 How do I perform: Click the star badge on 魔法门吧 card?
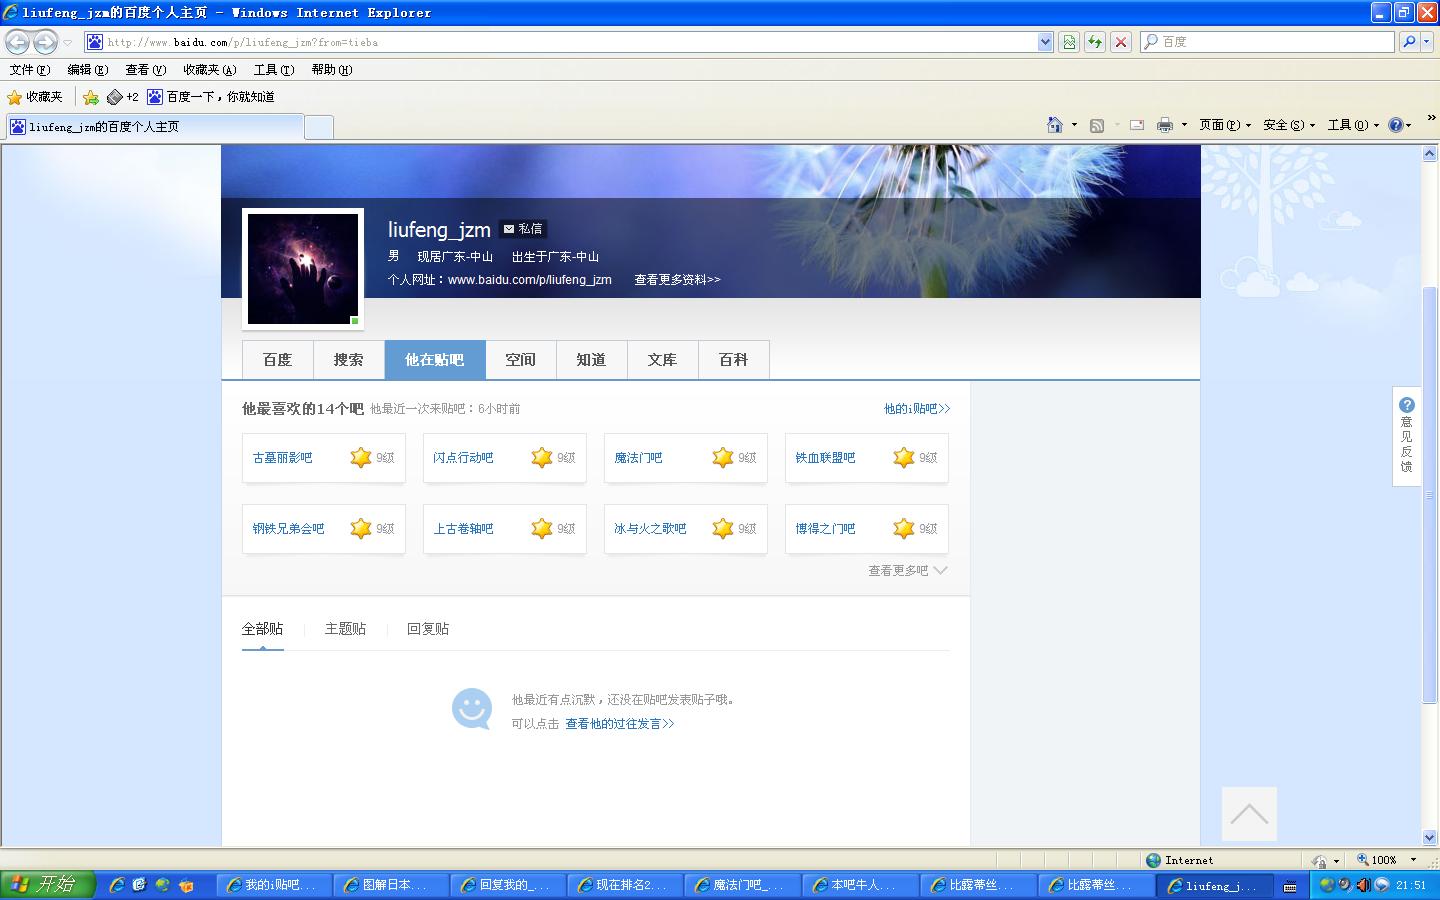(723, 457)
